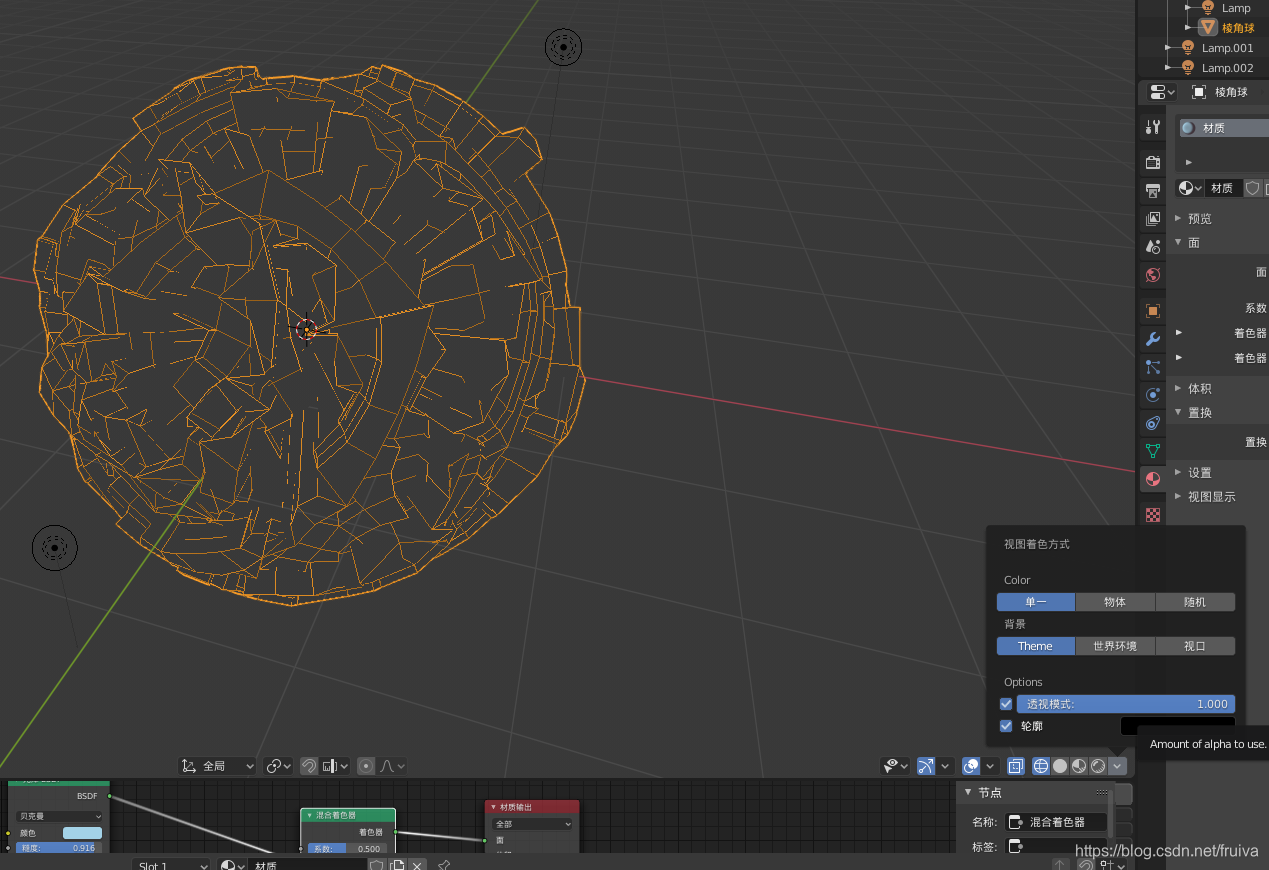1269x870 pixels.
Task: Select 棱角球 object in the outliner
Action: (x=1238, y=28)
